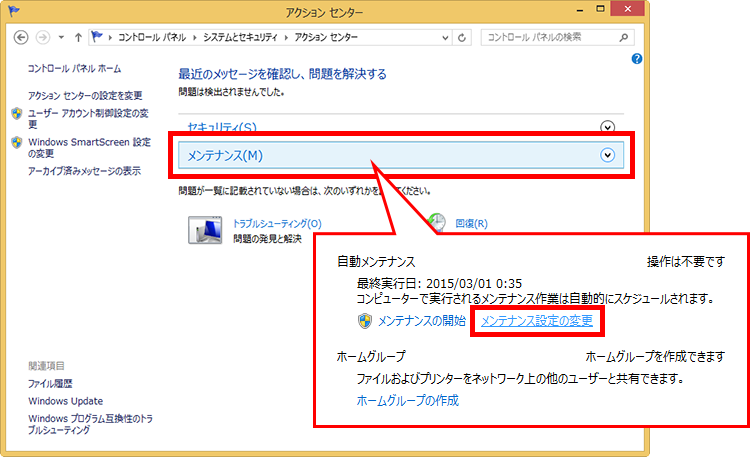Open 回復(R) link

pyautogui.click(x=471, y=223)
